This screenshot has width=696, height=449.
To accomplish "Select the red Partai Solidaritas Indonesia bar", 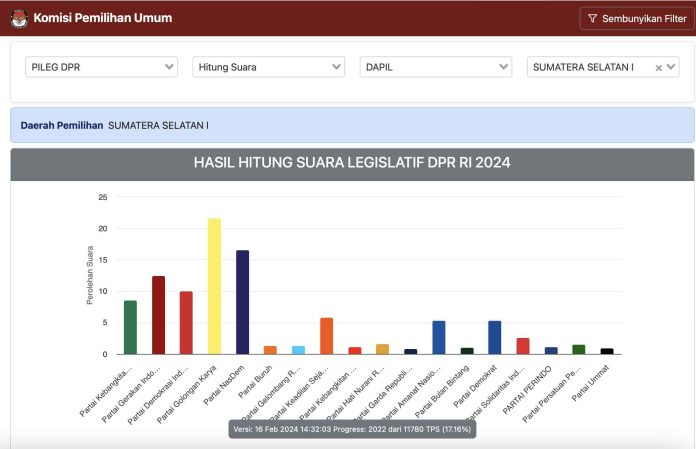I will coord(523,346).
